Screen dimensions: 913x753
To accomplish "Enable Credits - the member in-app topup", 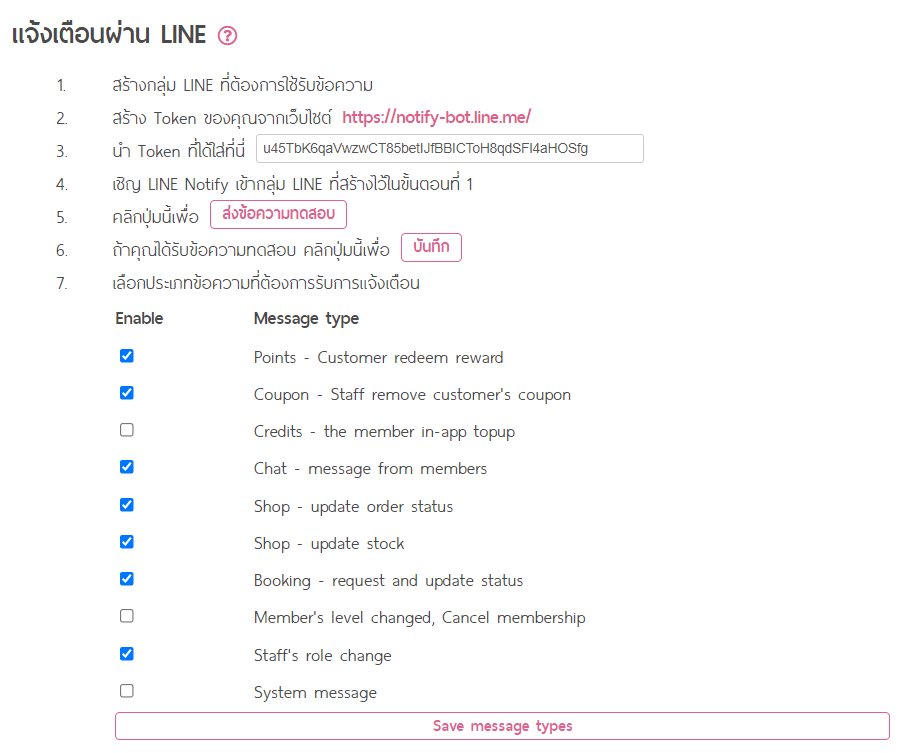I will pyautogui.click(x=127, y=430).
